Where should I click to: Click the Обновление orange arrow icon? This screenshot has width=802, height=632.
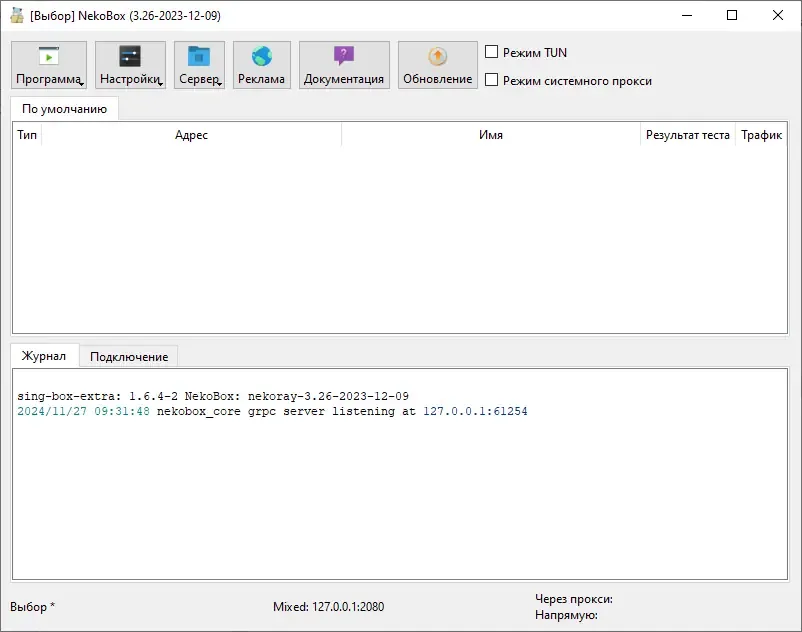click(438, 57)
